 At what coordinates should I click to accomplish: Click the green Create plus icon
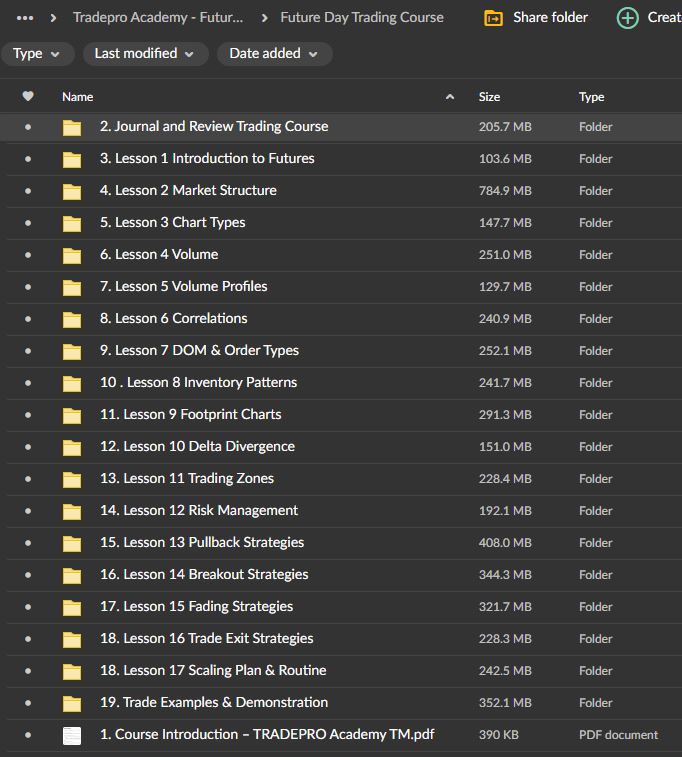pyautogui.click(x=627, y=18)
